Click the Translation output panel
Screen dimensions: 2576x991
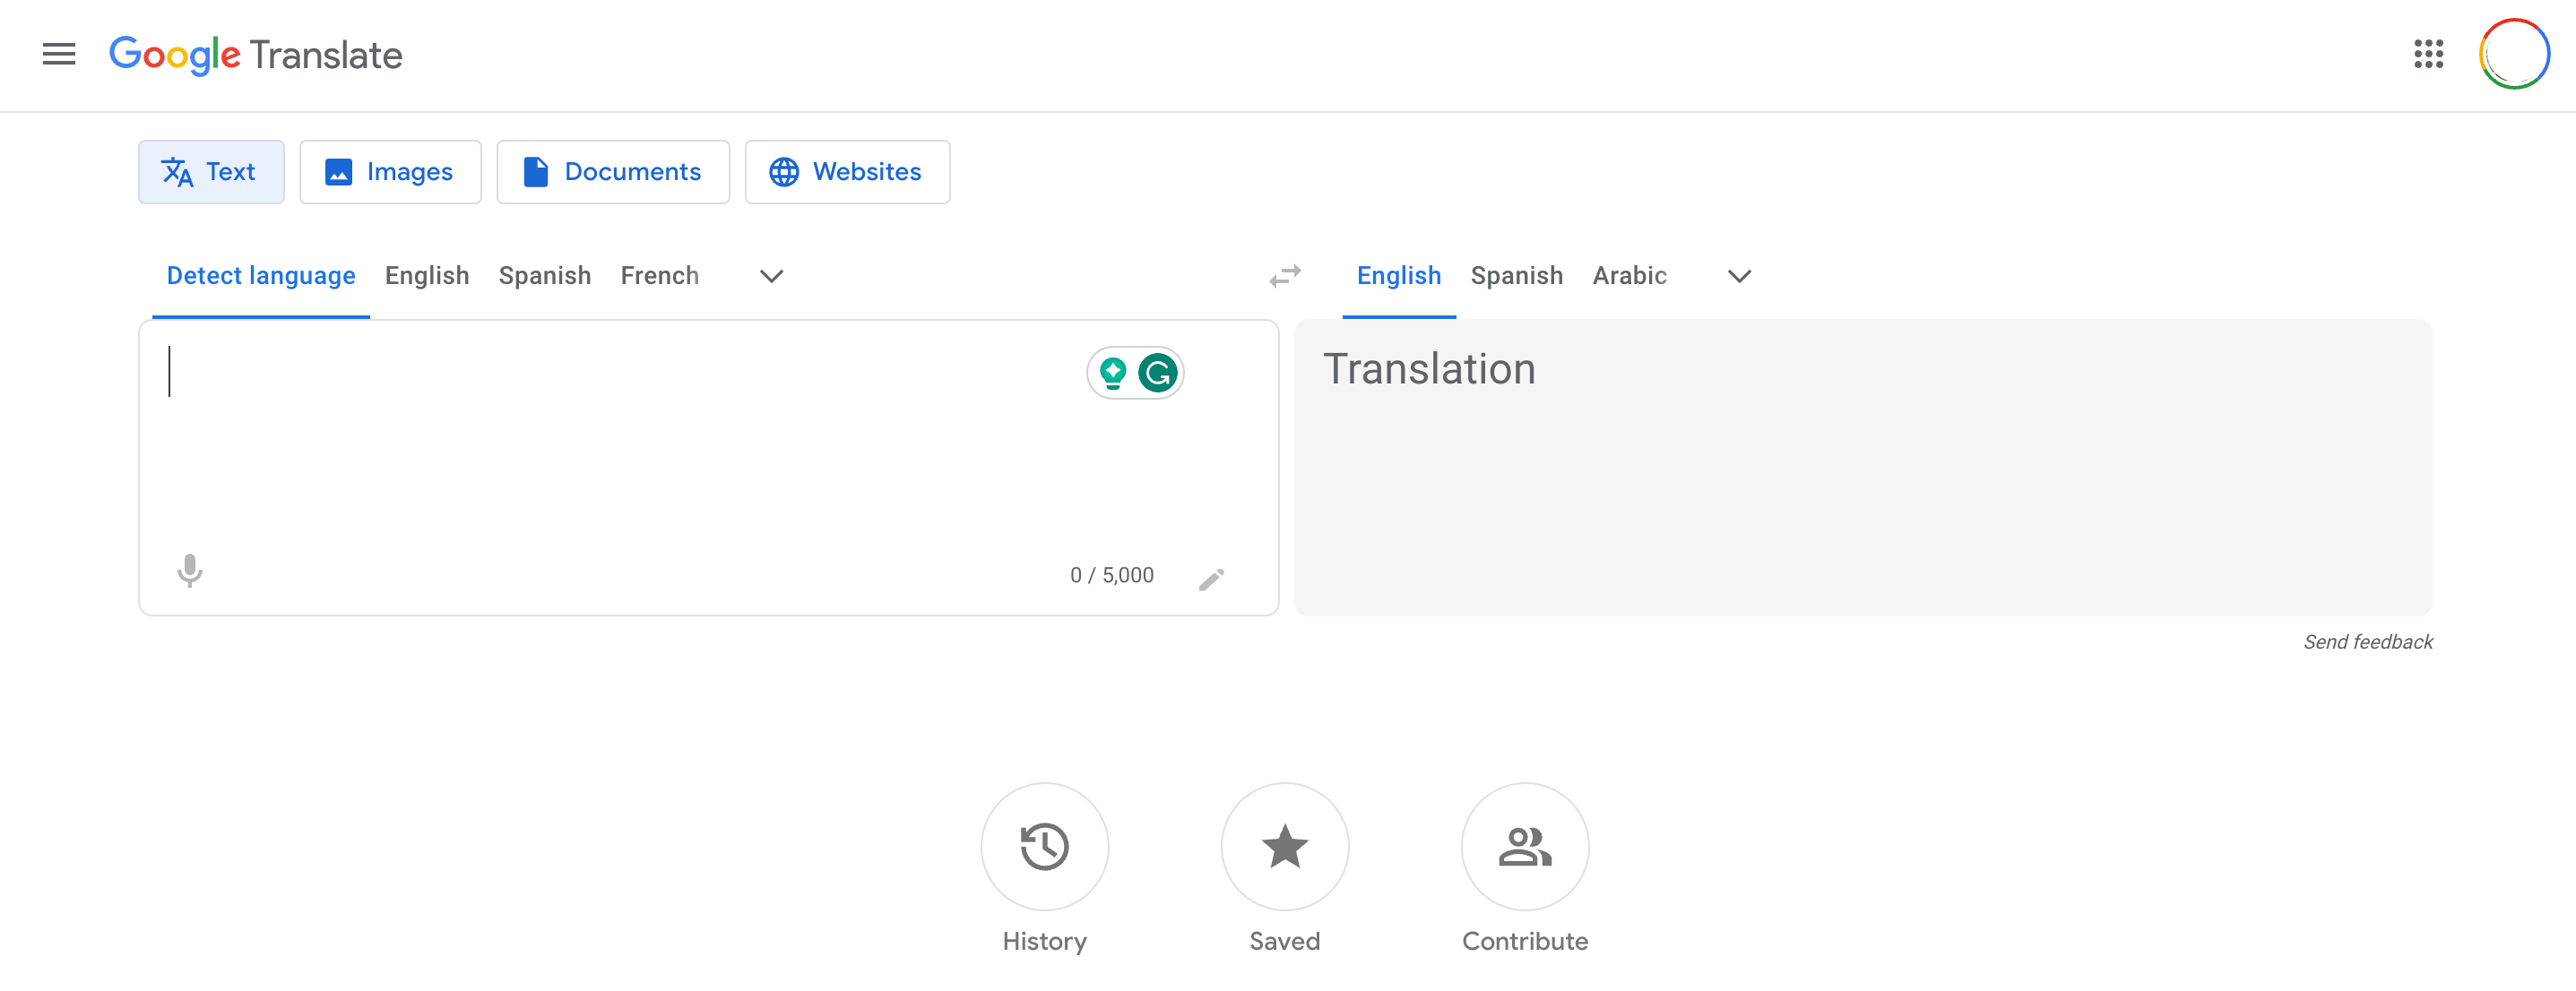click(1862, 467)
